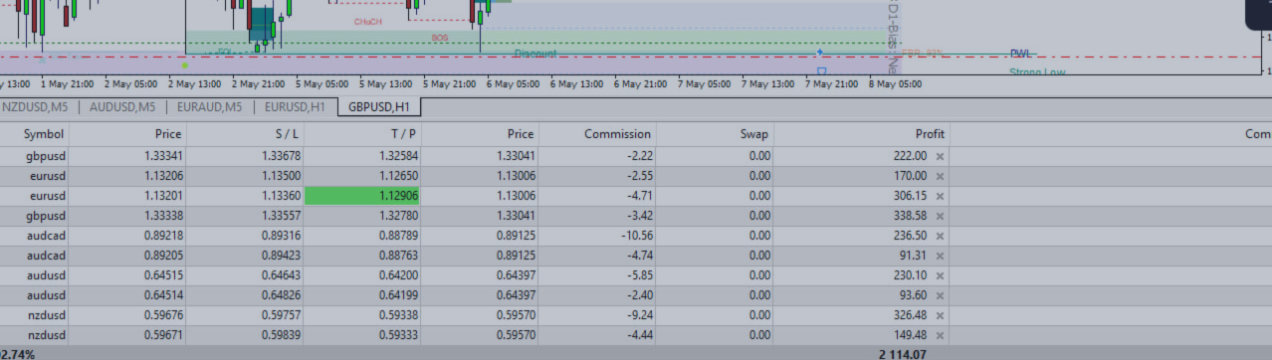Switch to the EURUSD,H1 chart tab
Viewport: 1272px width, 360px height.
tap(295, 107)
